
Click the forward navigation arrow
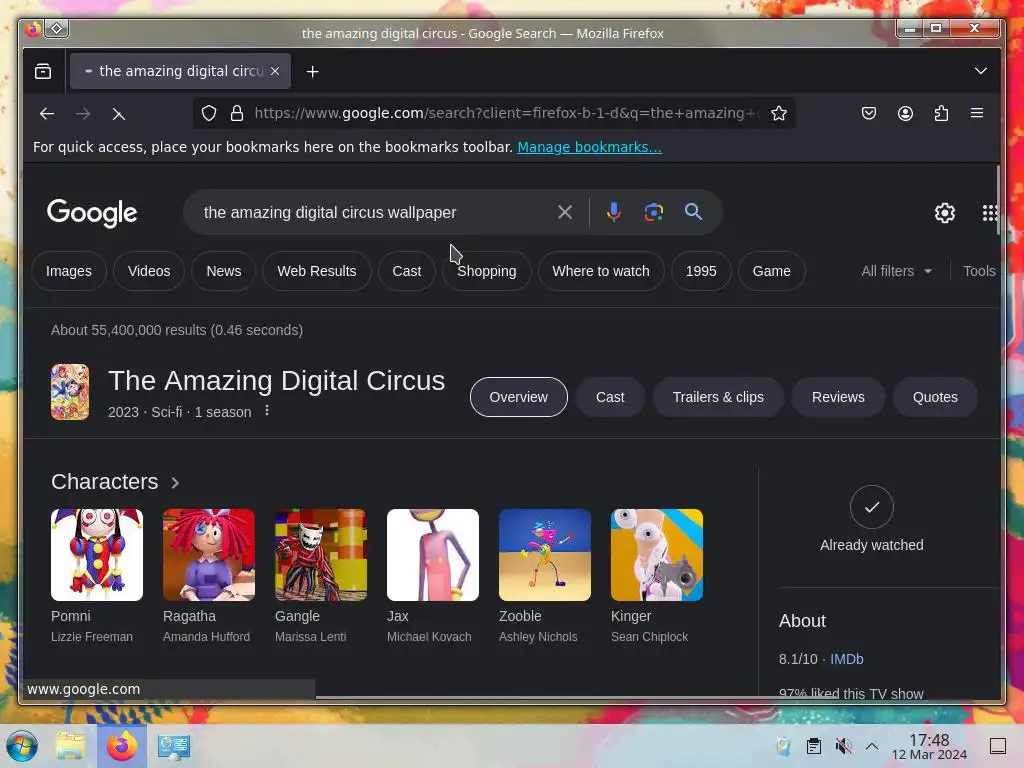[82, 114]
